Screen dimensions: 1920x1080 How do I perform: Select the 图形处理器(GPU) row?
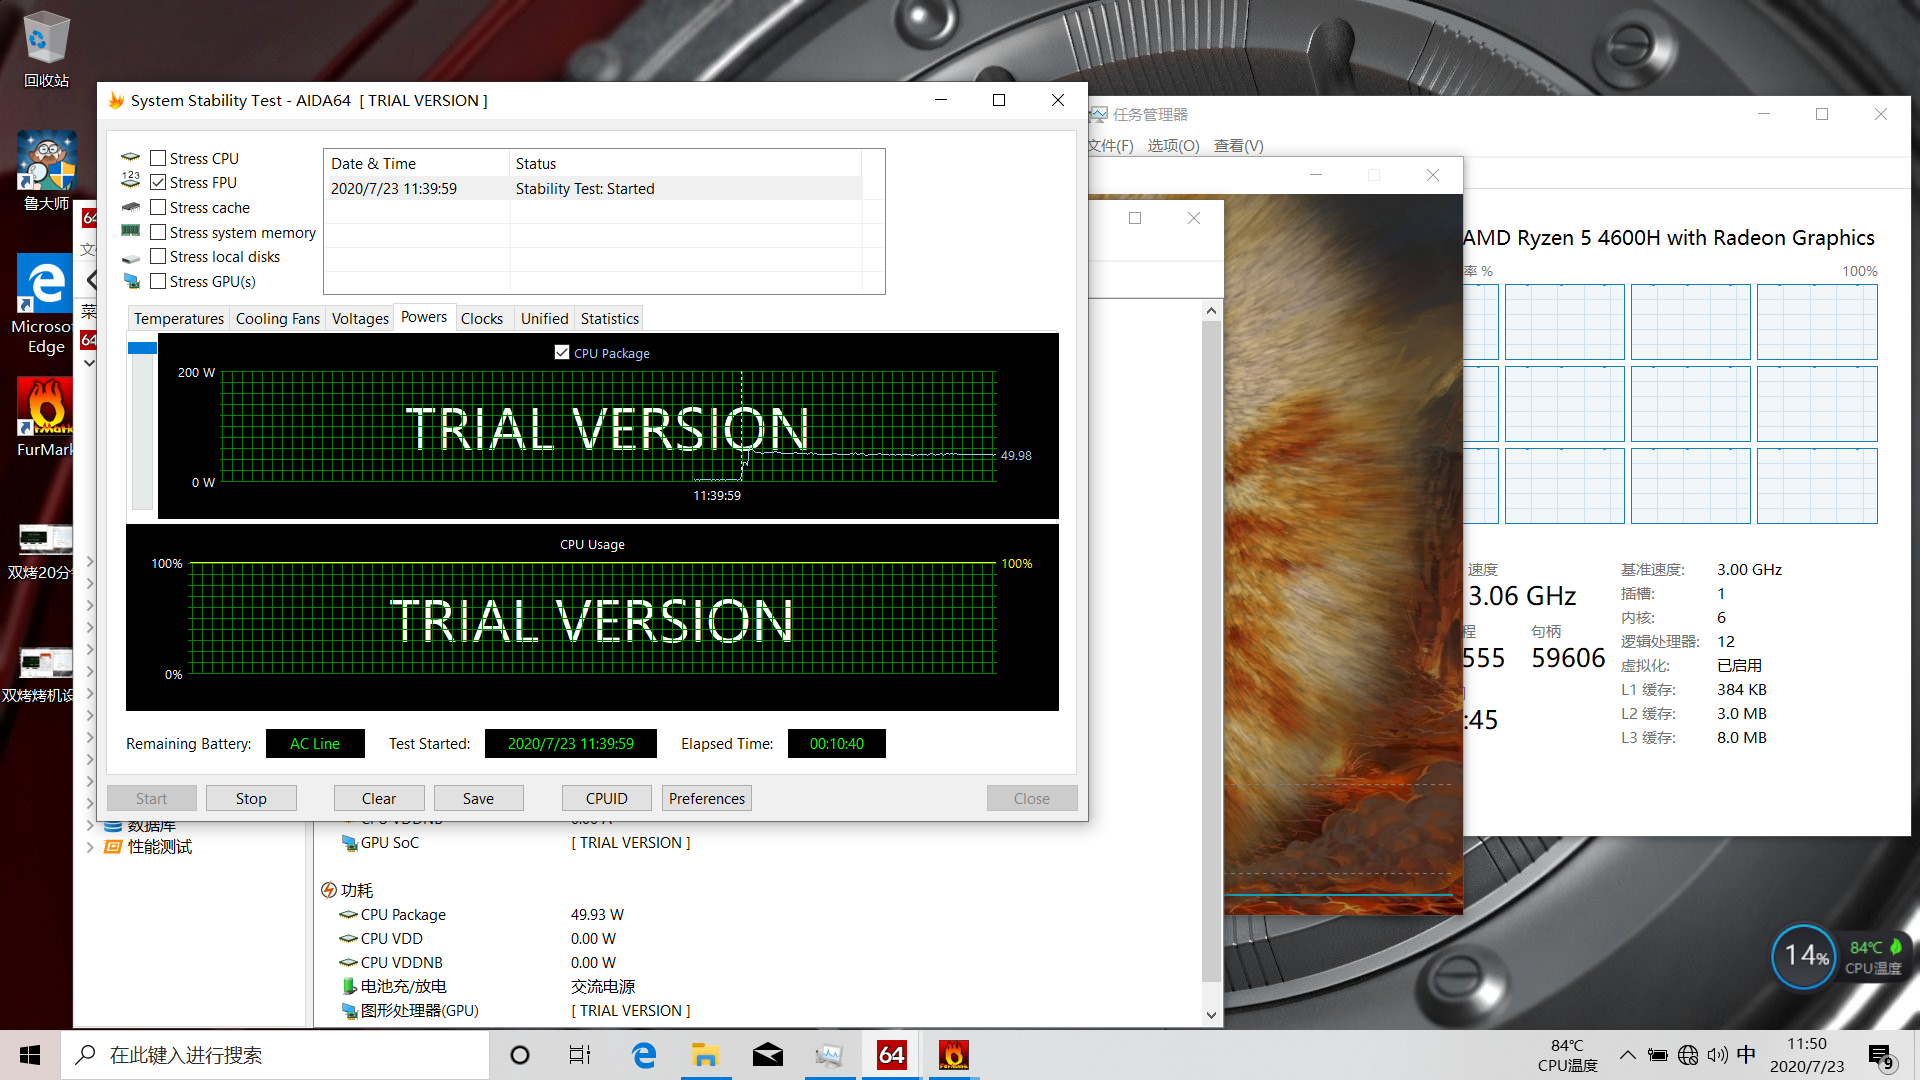click(760, 1010)
